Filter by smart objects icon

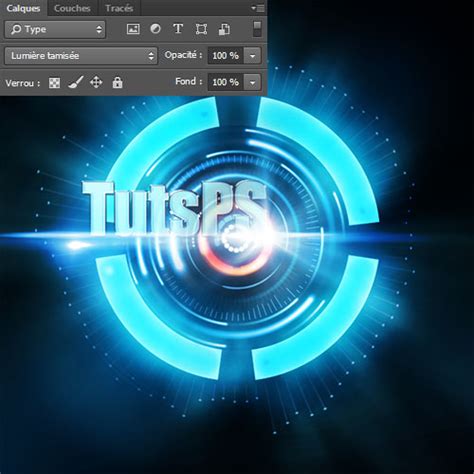point(224,29)
